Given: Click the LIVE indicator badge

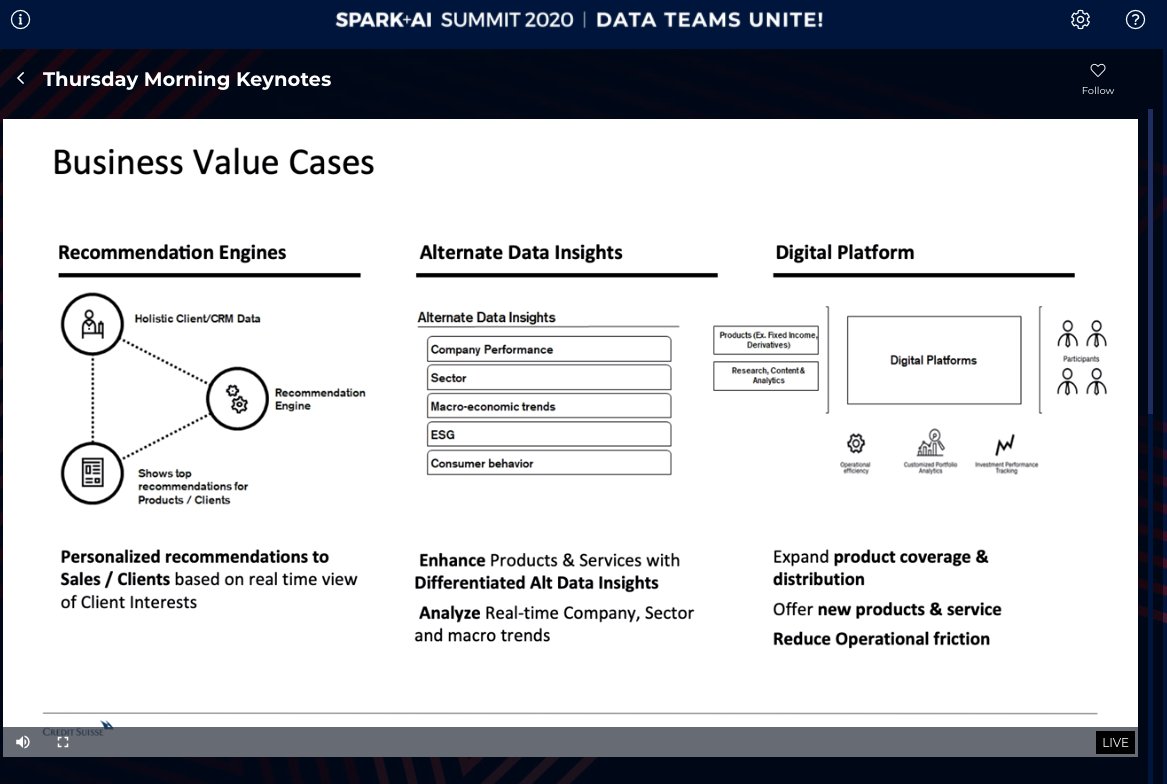Looking at the screenshot, I should click(x=1114, y=742).
